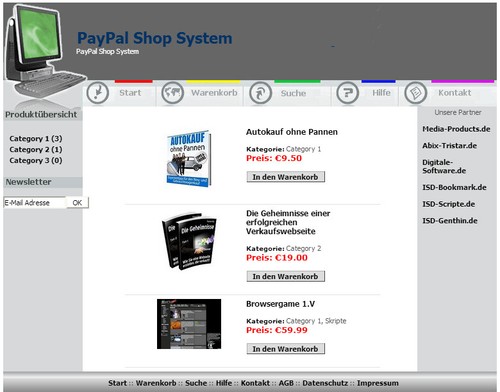Click the Produktübersicht heading
Viewport: 500px width, 392px height.
[x=41, y=114]
